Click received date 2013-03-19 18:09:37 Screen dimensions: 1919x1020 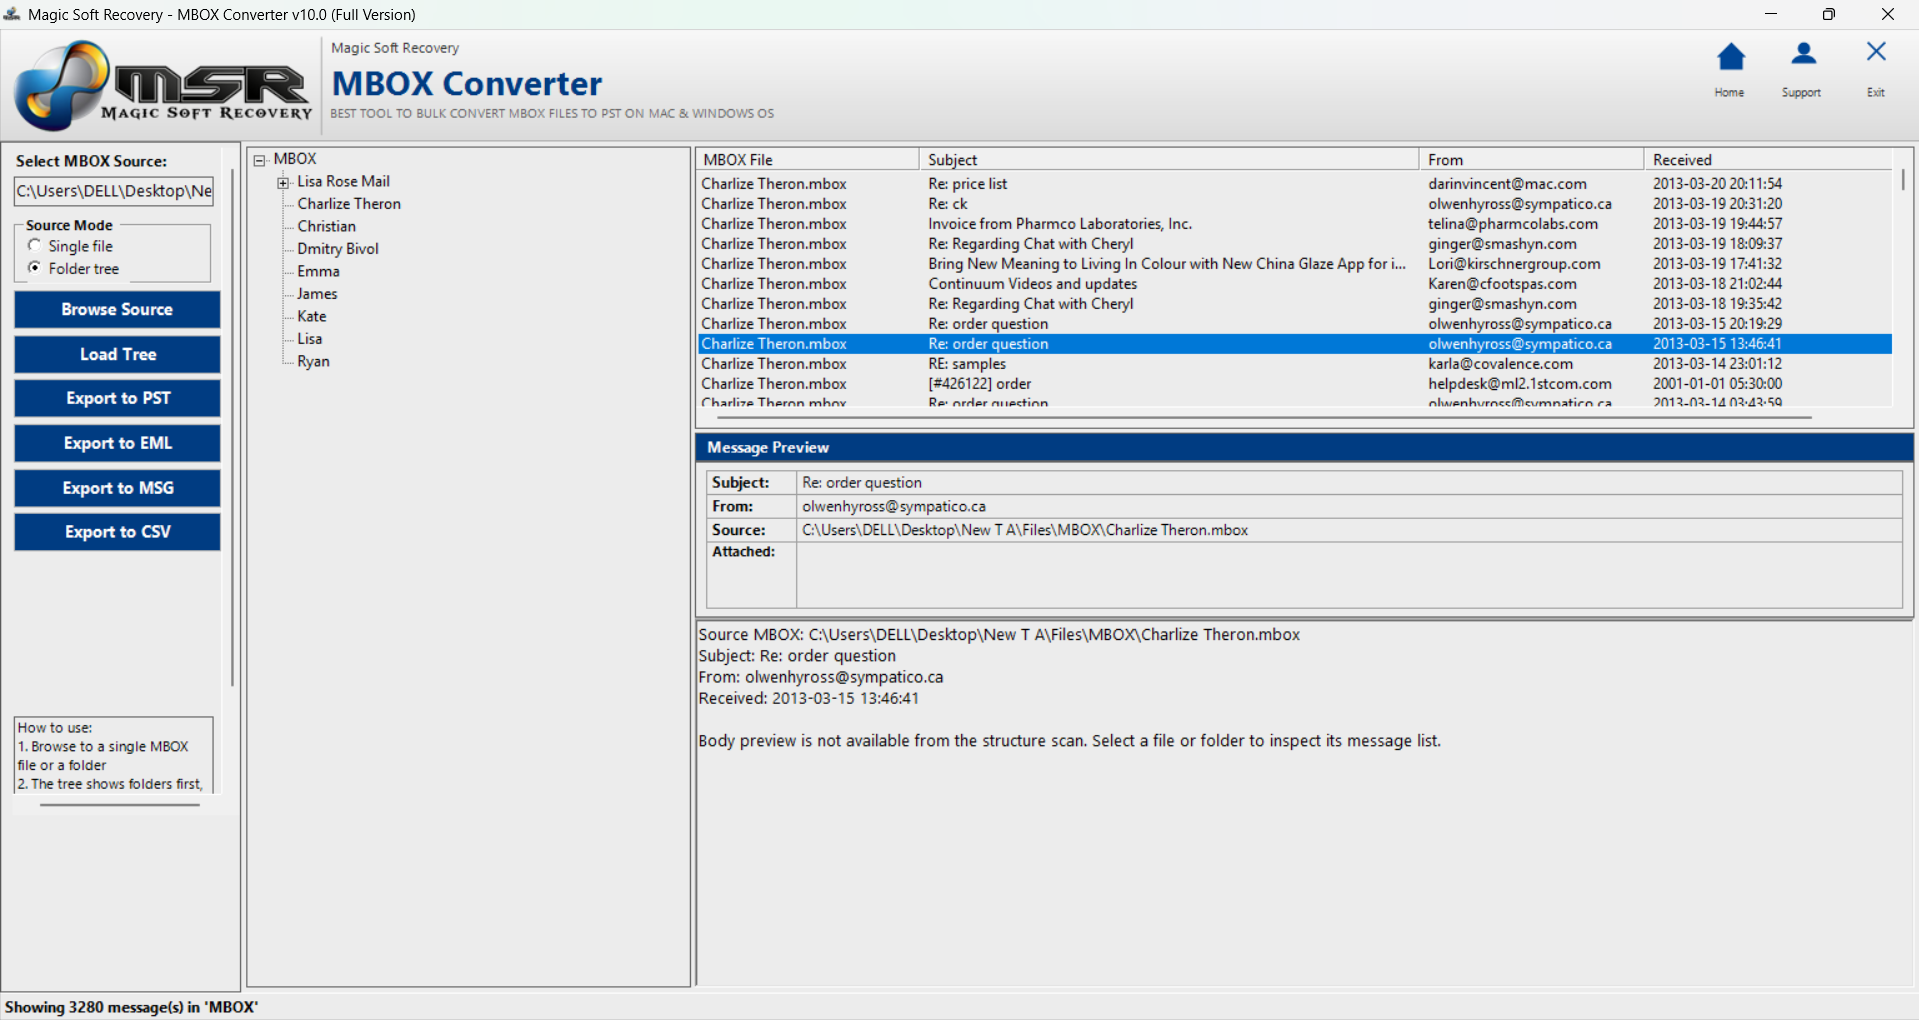[1717, 244]
